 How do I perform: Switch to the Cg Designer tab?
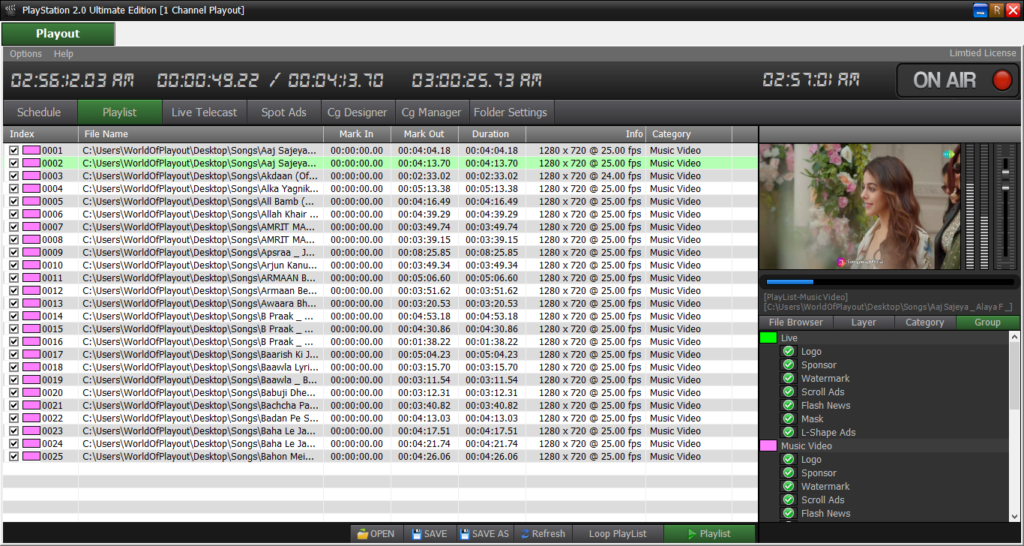[356, 113]
